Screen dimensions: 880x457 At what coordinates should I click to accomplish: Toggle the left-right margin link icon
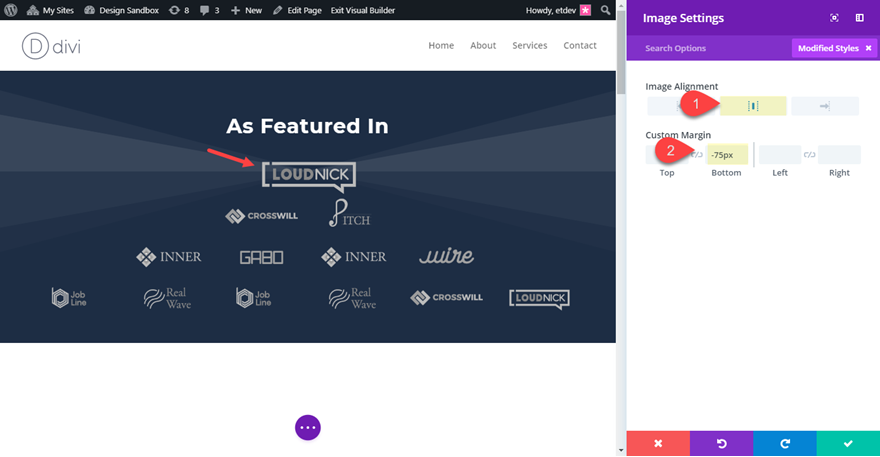click(809, 154)
